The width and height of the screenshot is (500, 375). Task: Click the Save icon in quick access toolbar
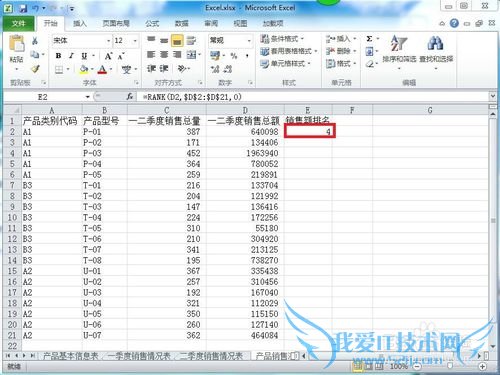(23, 8)
